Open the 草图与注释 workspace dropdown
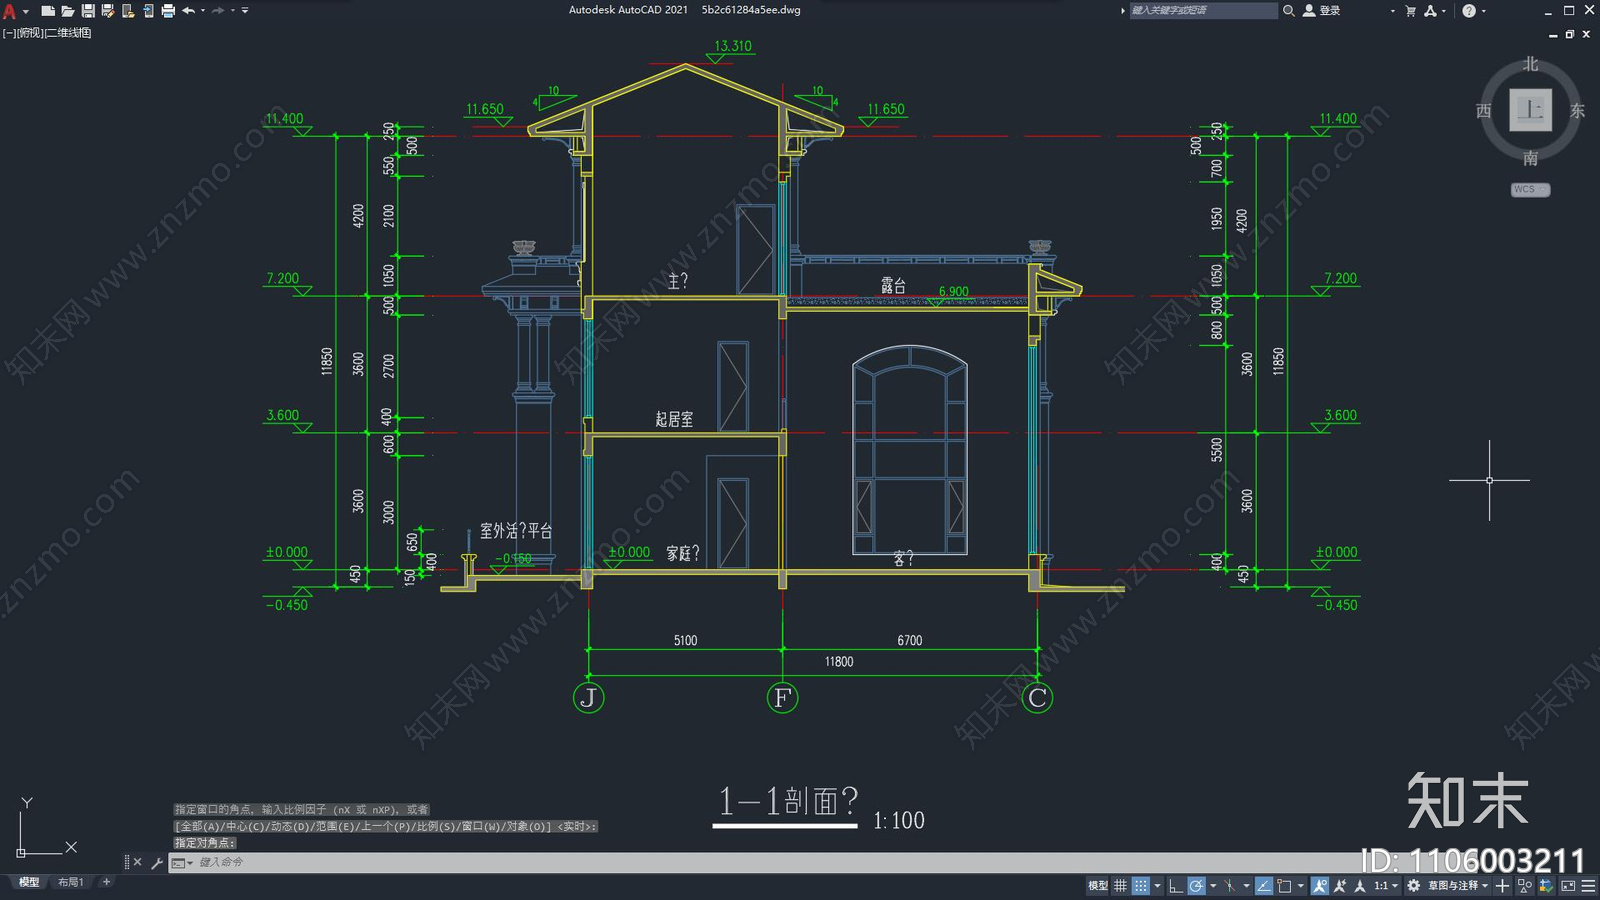Screen dimensions: 1600x900 tap(1458, 886)
